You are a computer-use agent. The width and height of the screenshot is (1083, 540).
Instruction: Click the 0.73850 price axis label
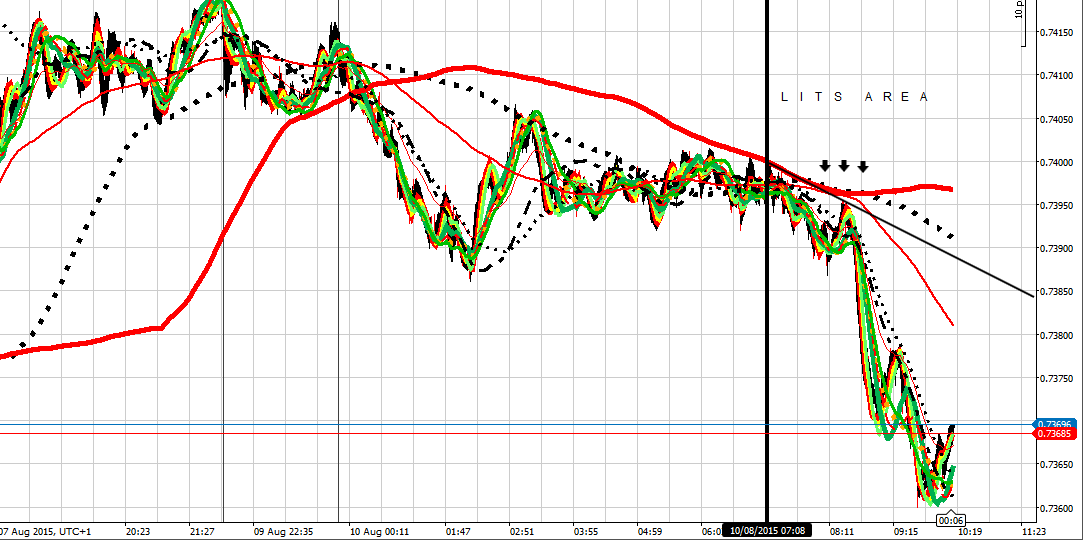click(1056, 292)
